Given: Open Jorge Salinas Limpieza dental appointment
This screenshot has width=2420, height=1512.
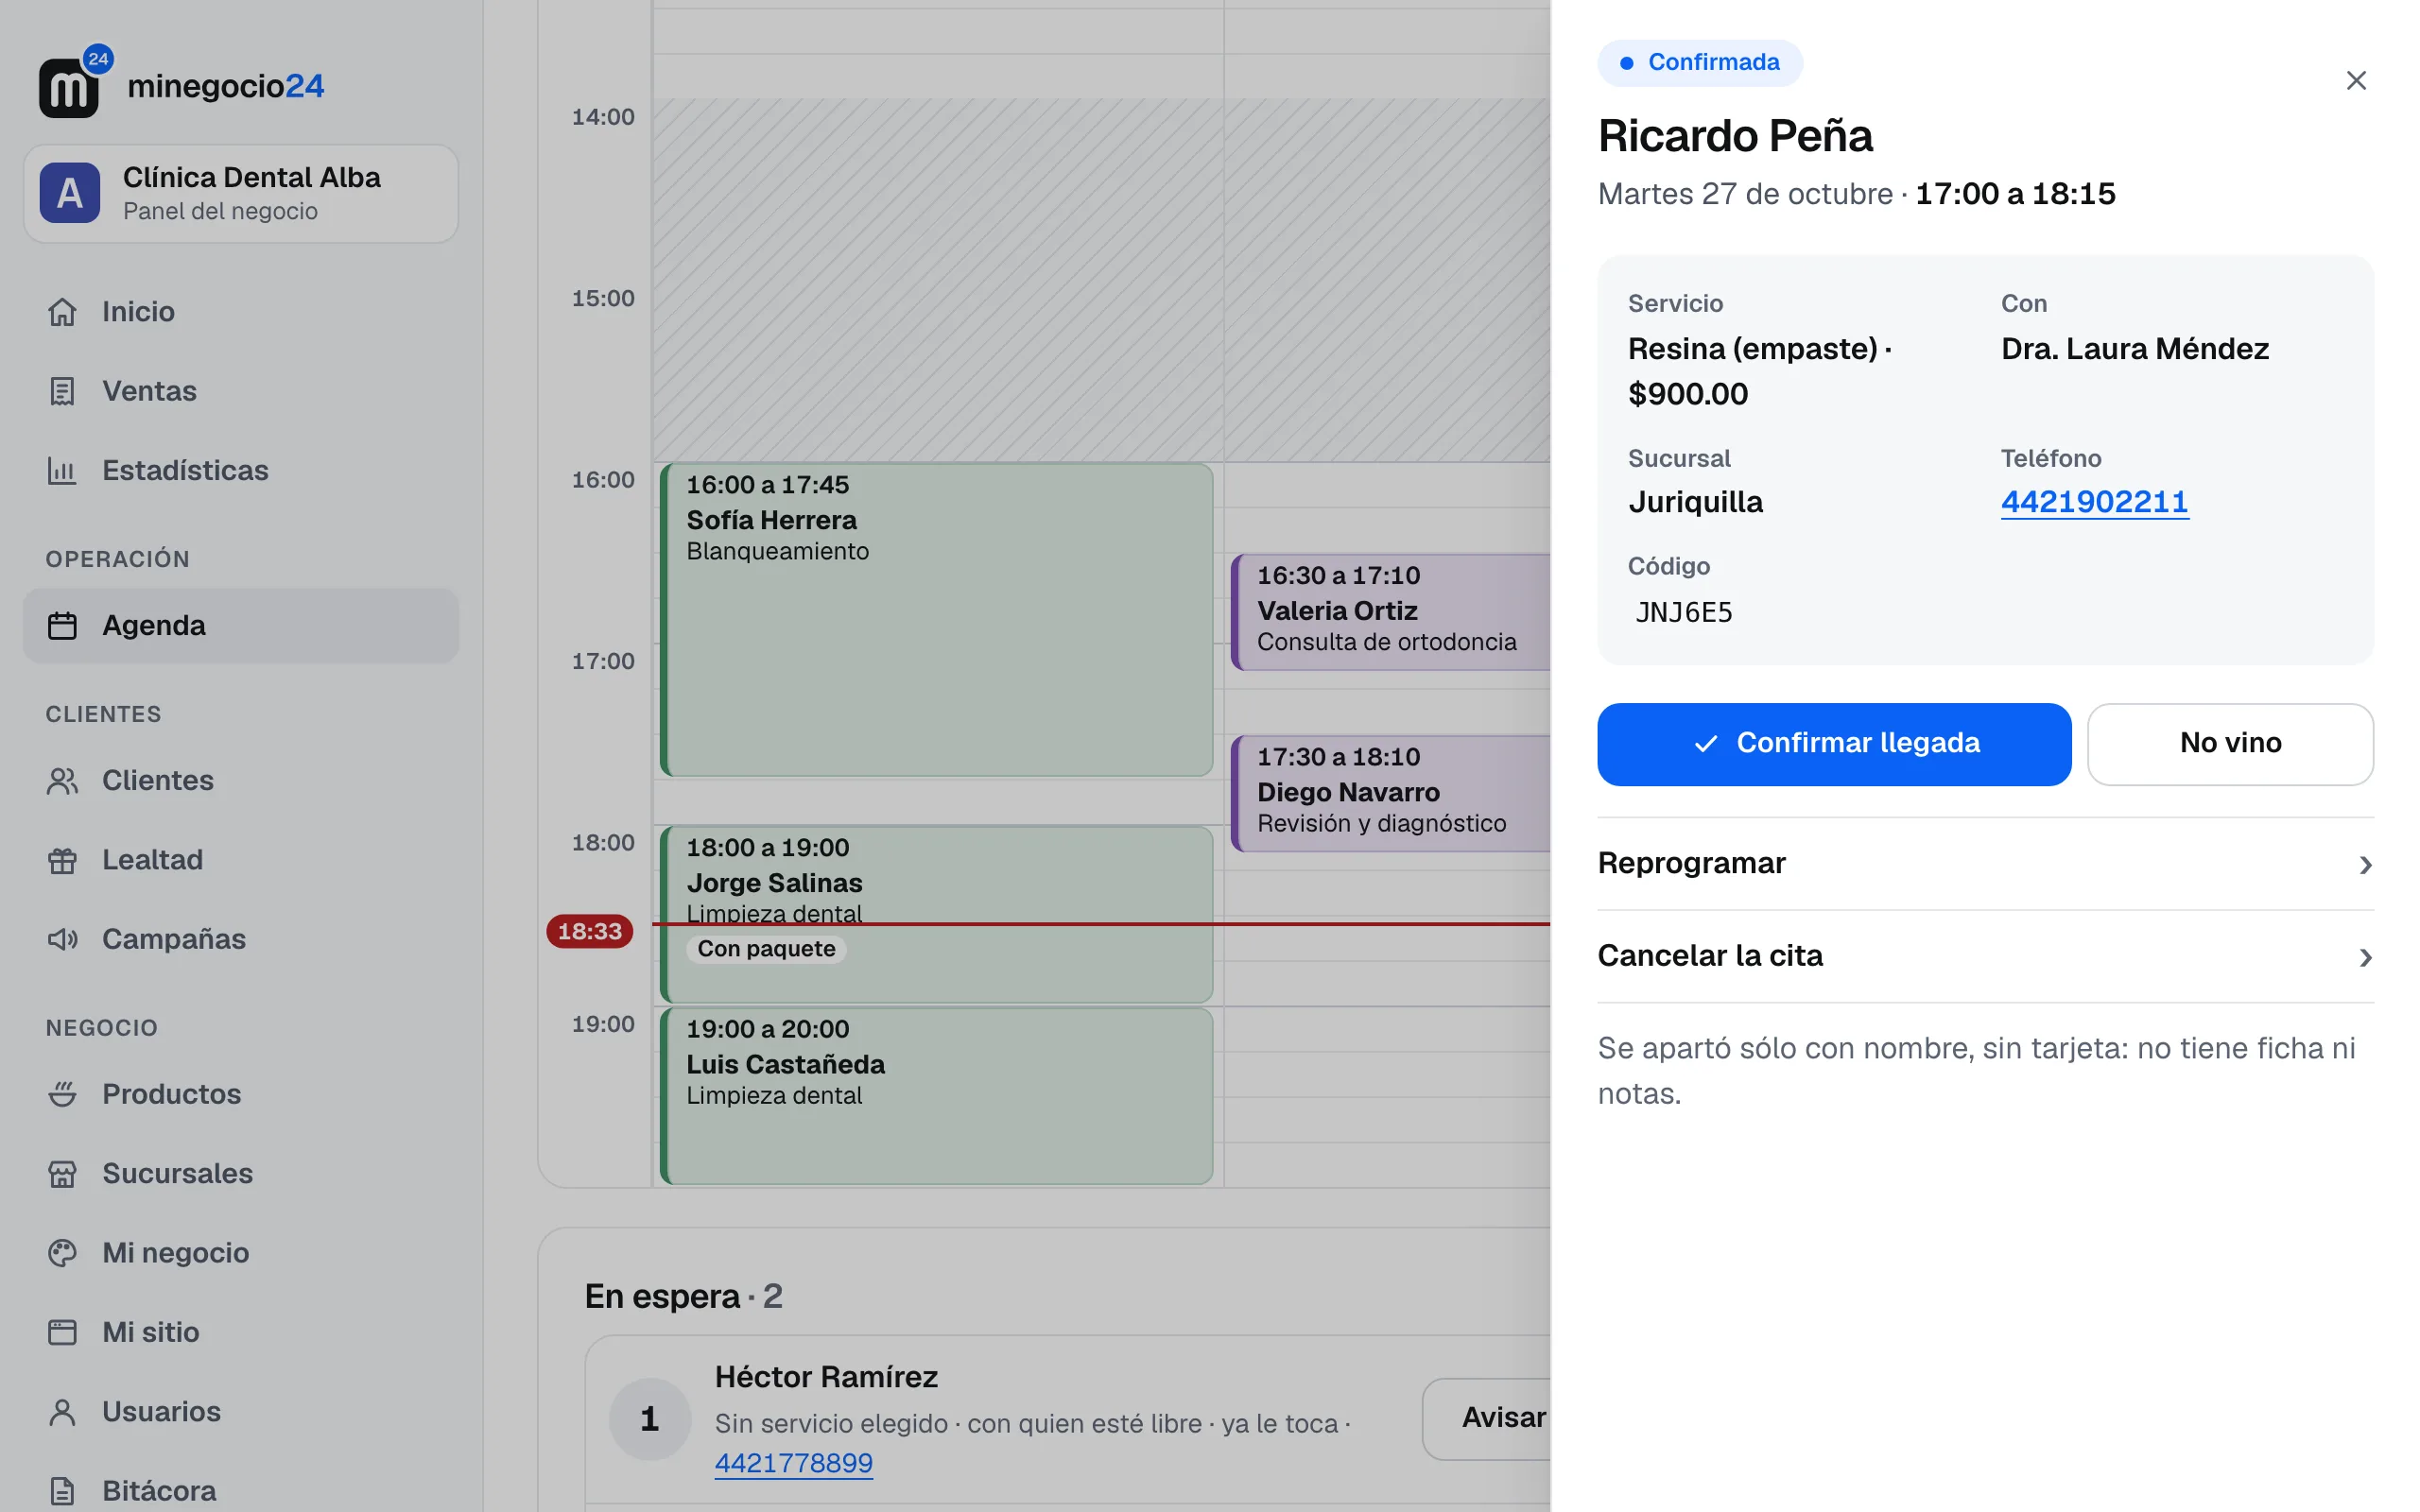Looking at the screenshot, I should tap(937, 914).
